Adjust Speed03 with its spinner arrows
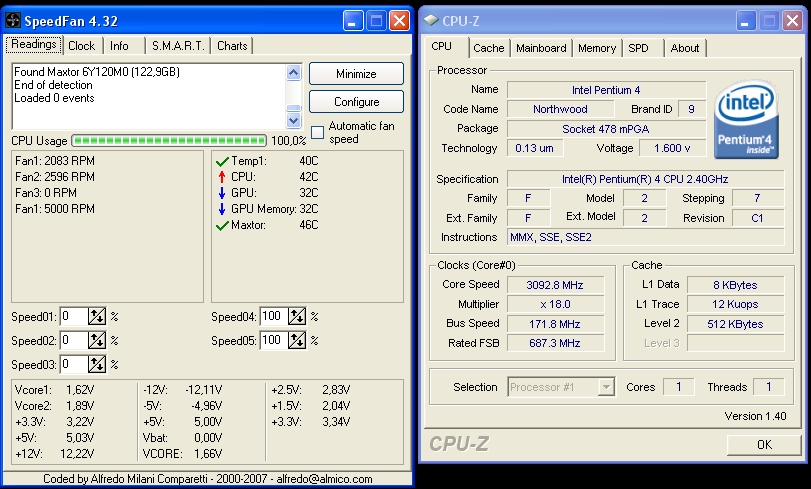The width and height of the screenshot is (811, 489). (x=97, y=364)
